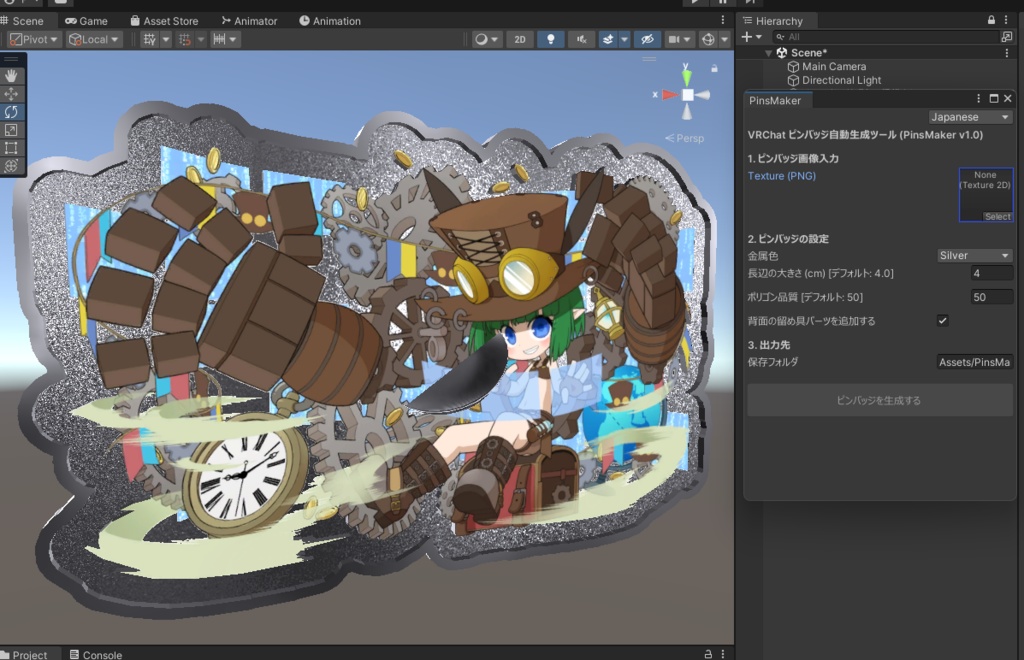
Task: Select the Rect transform tool
Action: (x=12, y=148)
